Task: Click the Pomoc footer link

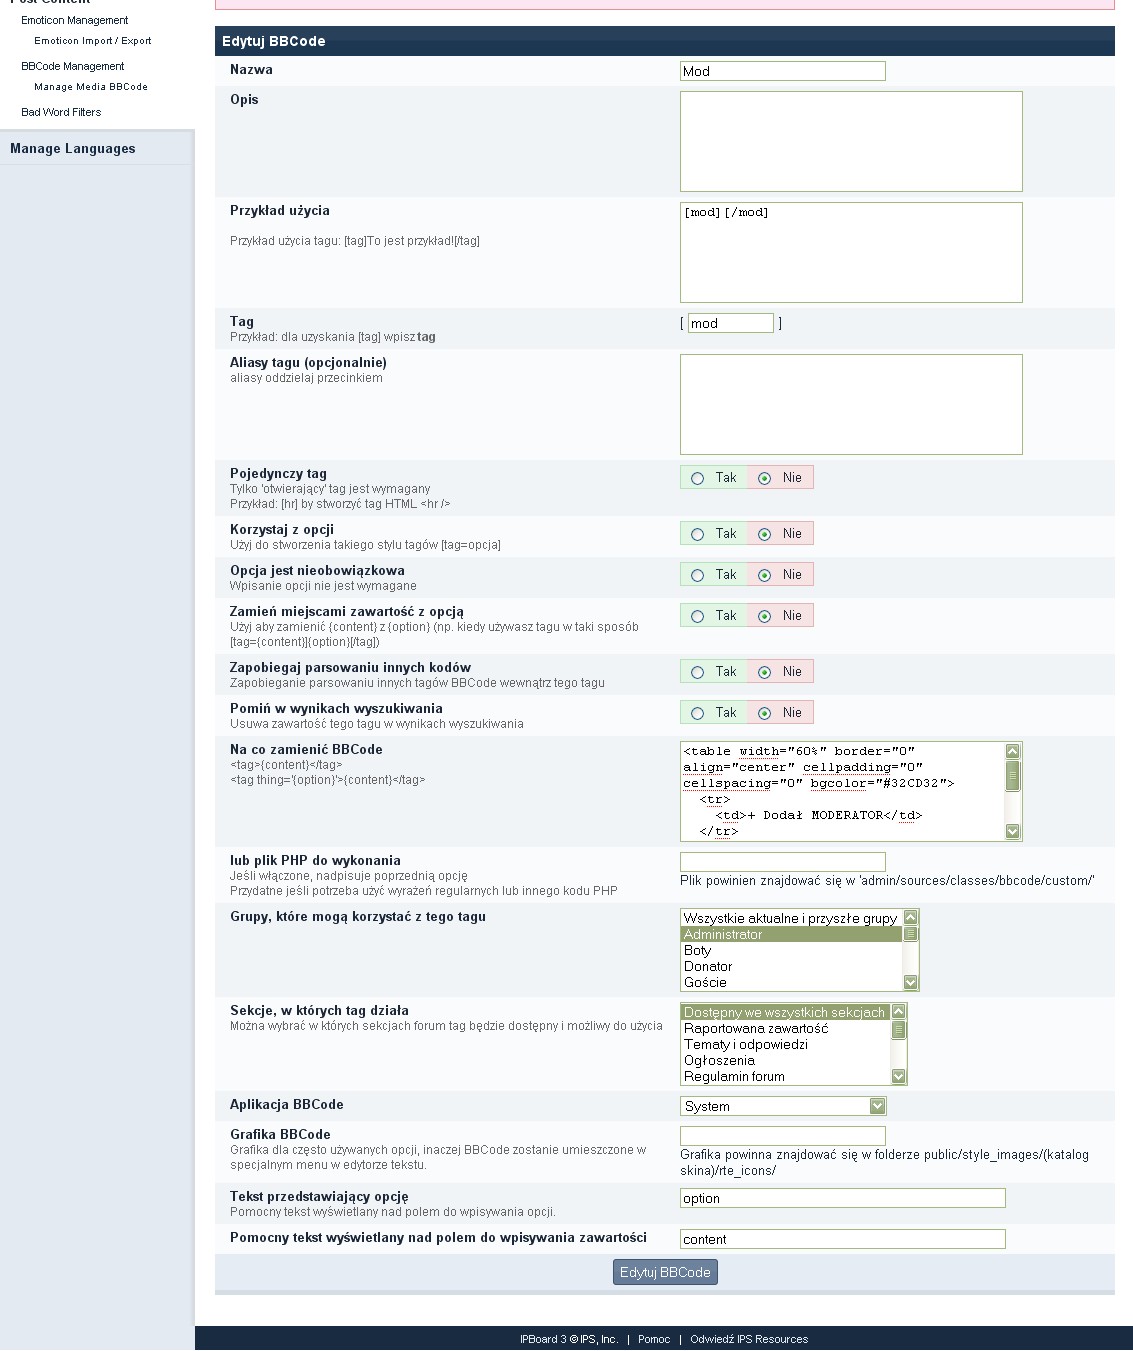Action: 654,1339
